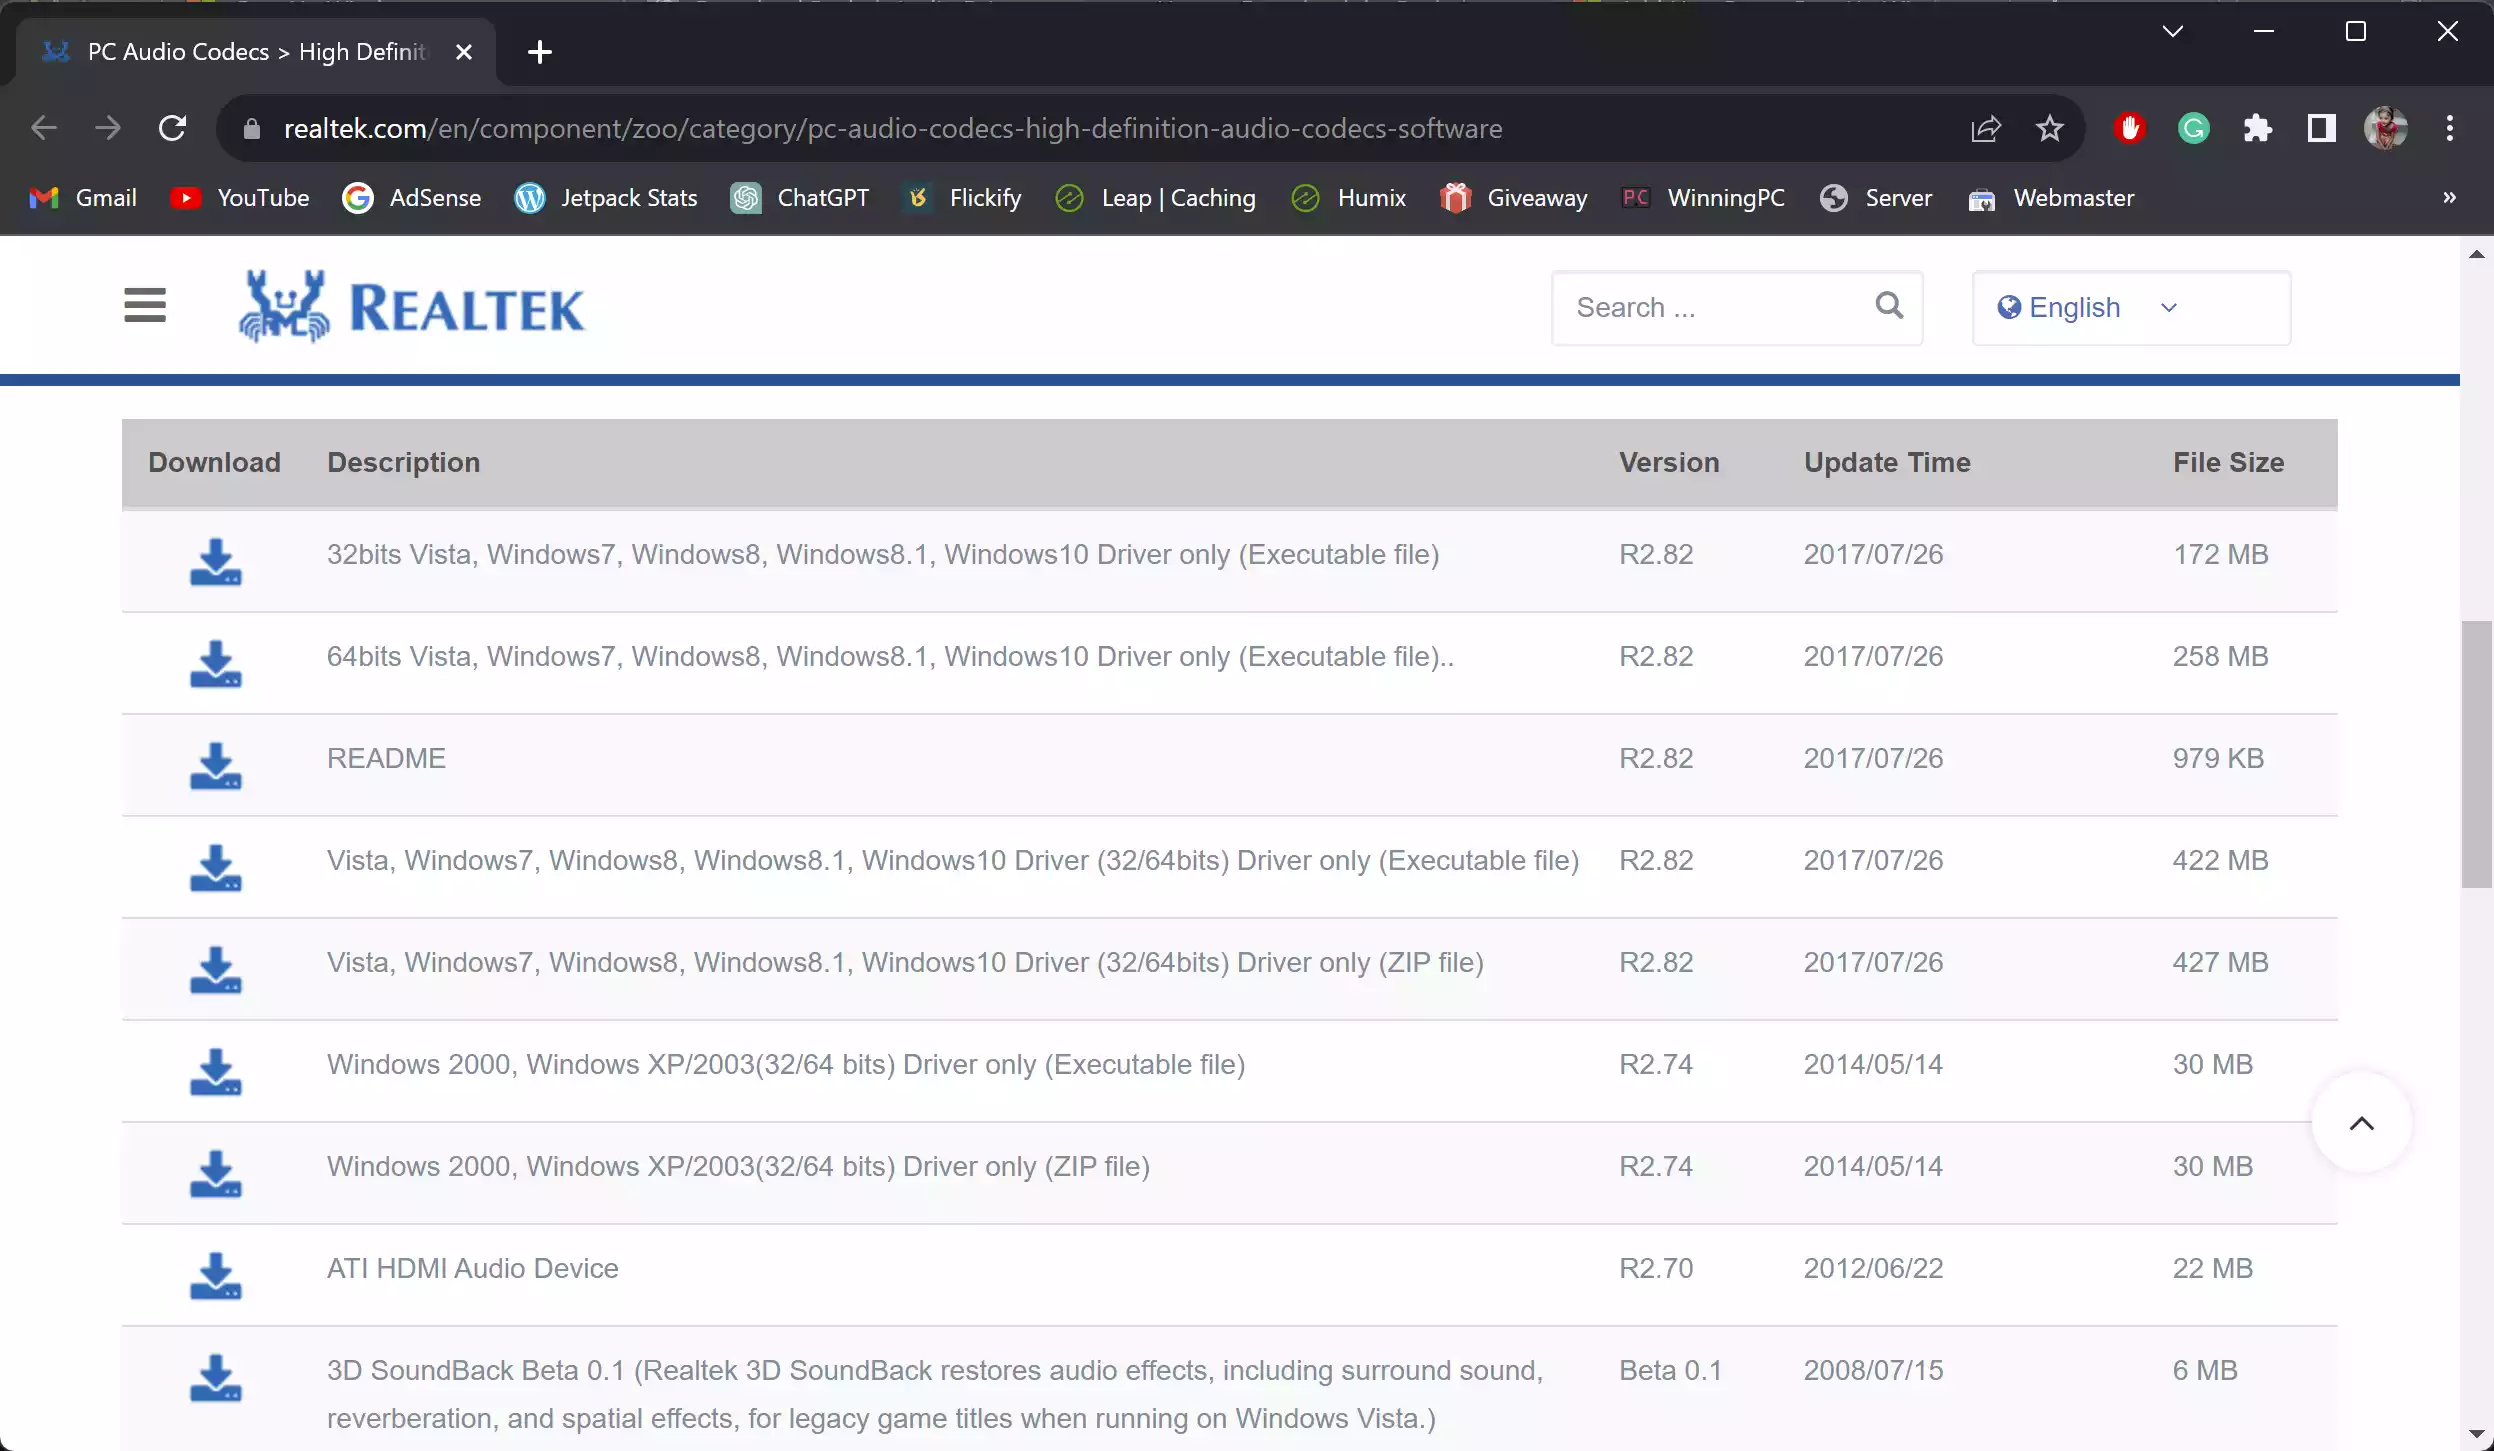Open the AdBlock extension
This screenshot has height=1451, width=2494.
(x=2128, y=128)
